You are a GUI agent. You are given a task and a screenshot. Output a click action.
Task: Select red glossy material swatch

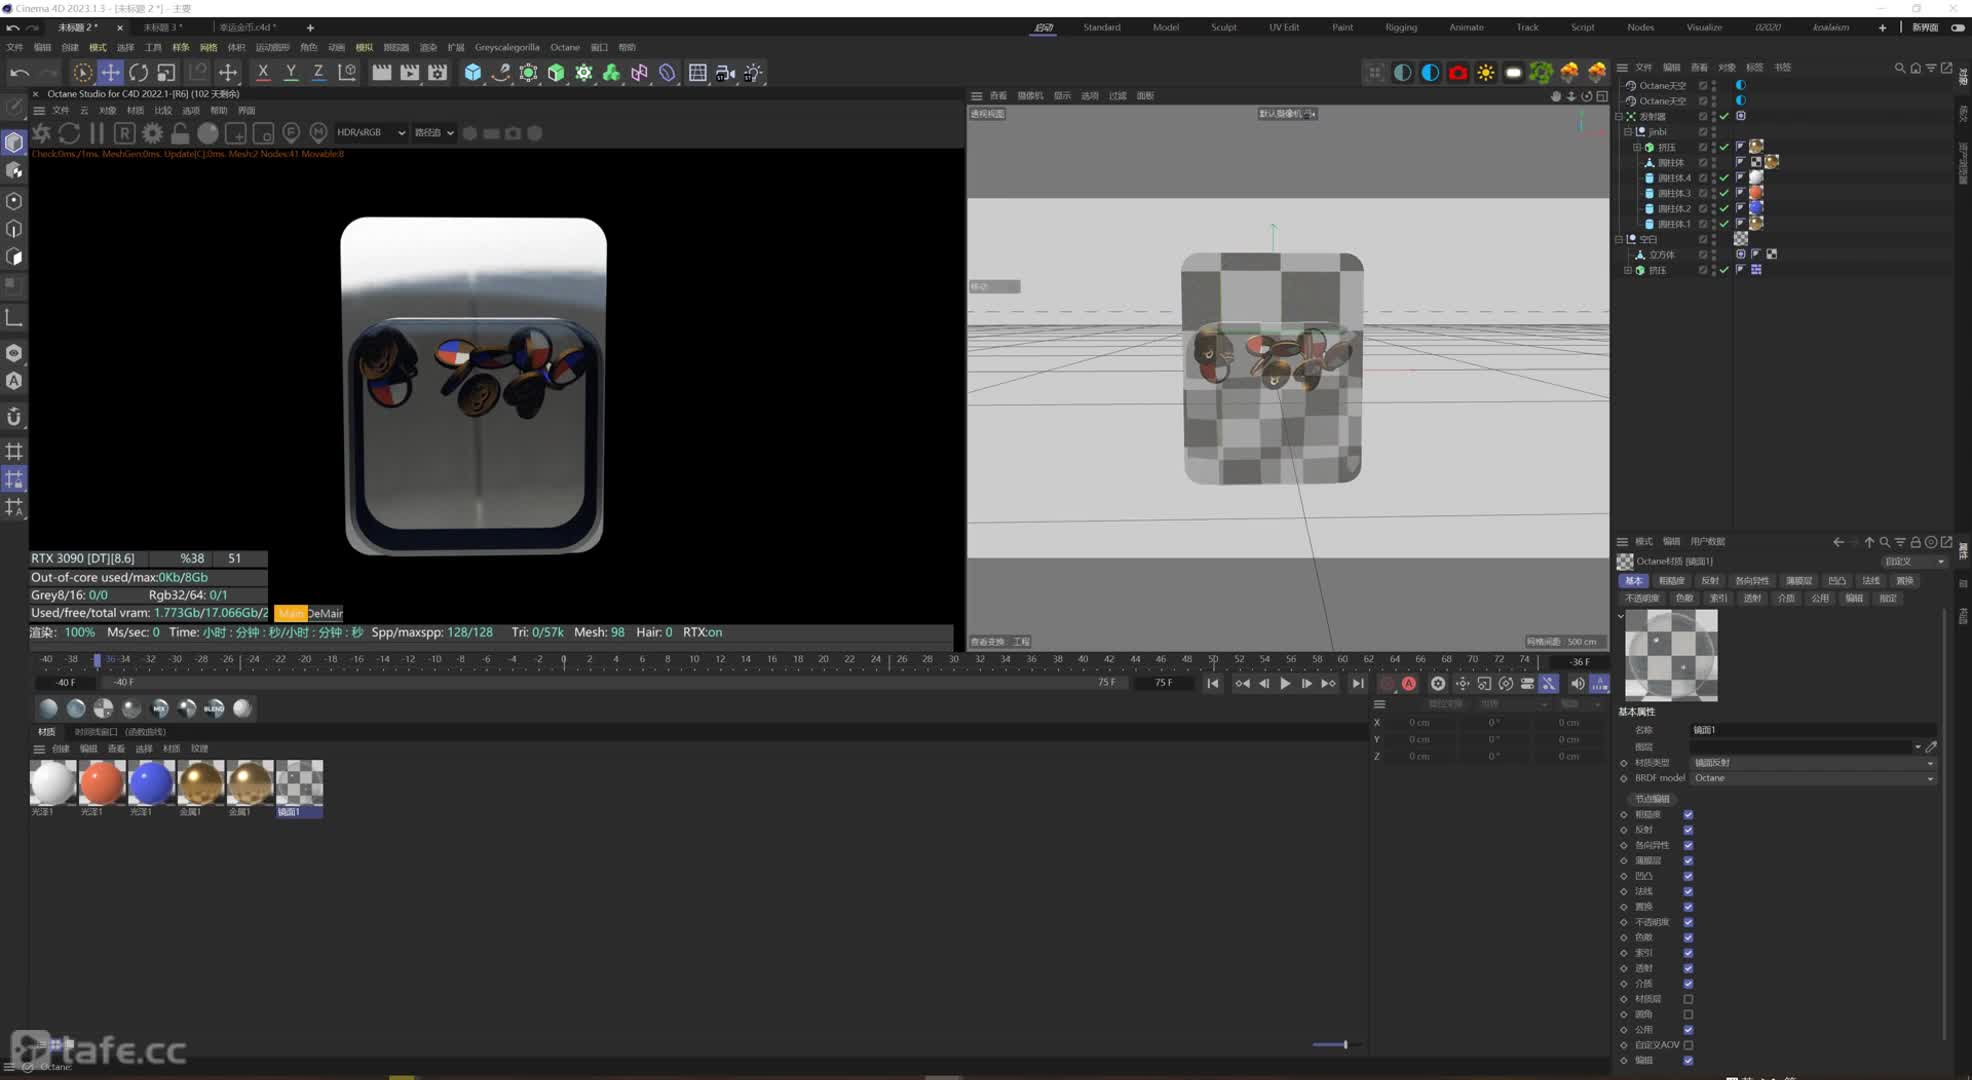click(x=101, y=782)
